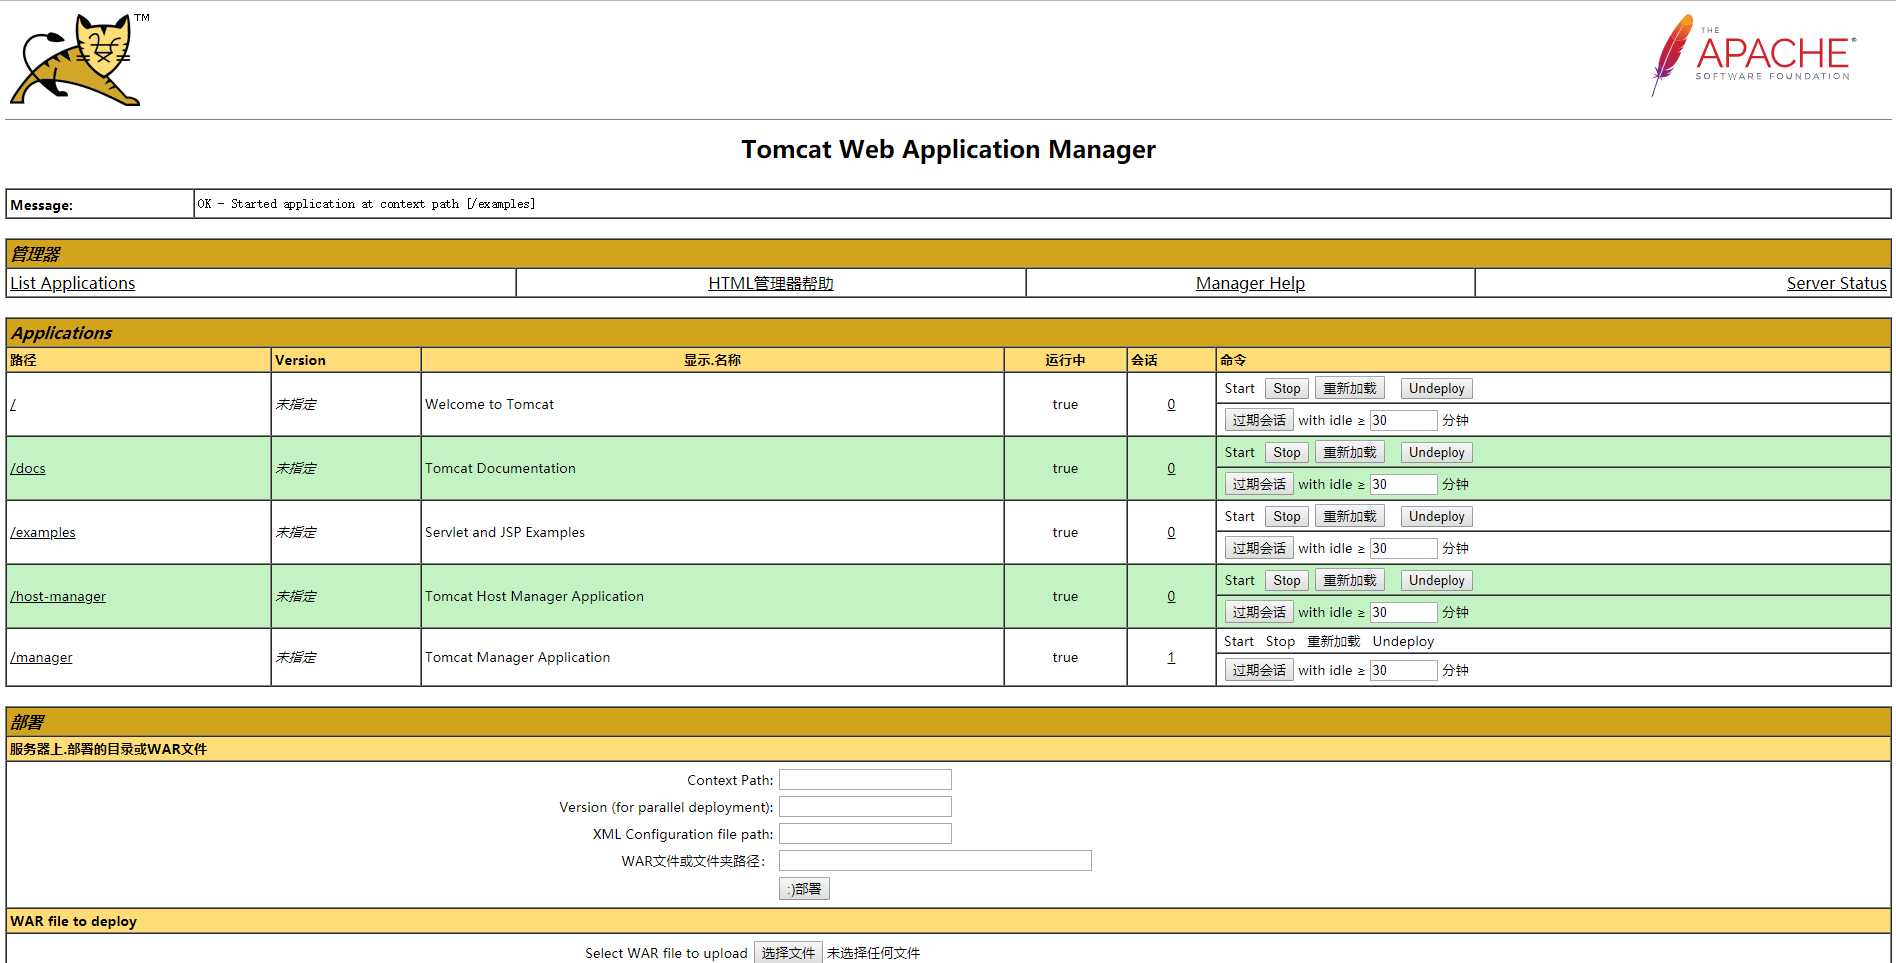Click the OK status message text

coord(366,204)
